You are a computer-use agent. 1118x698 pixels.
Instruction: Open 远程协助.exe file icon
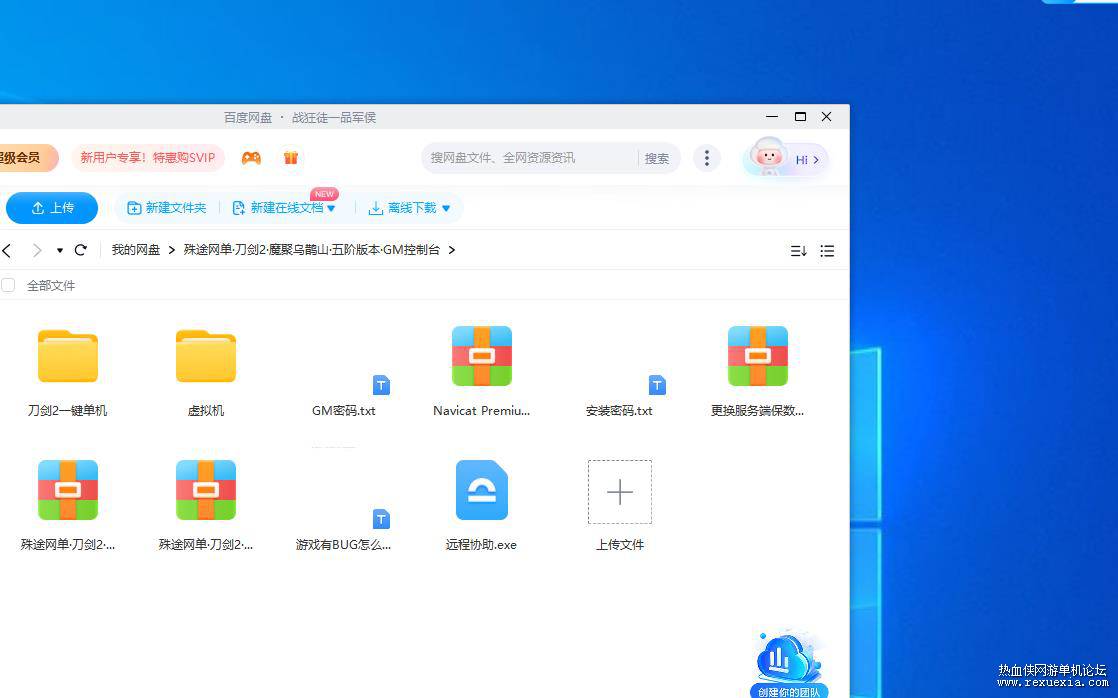[x=482, y=490]
